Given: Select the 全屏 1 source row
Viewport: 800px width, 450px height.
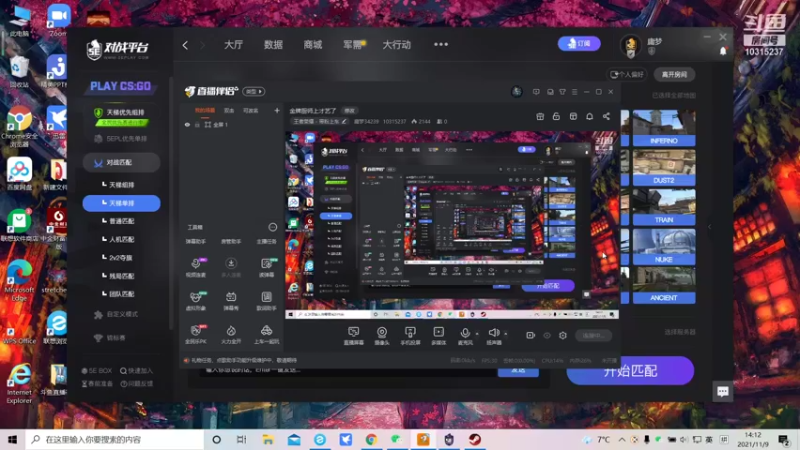Looking at the screenshot, I should point(232,124).
